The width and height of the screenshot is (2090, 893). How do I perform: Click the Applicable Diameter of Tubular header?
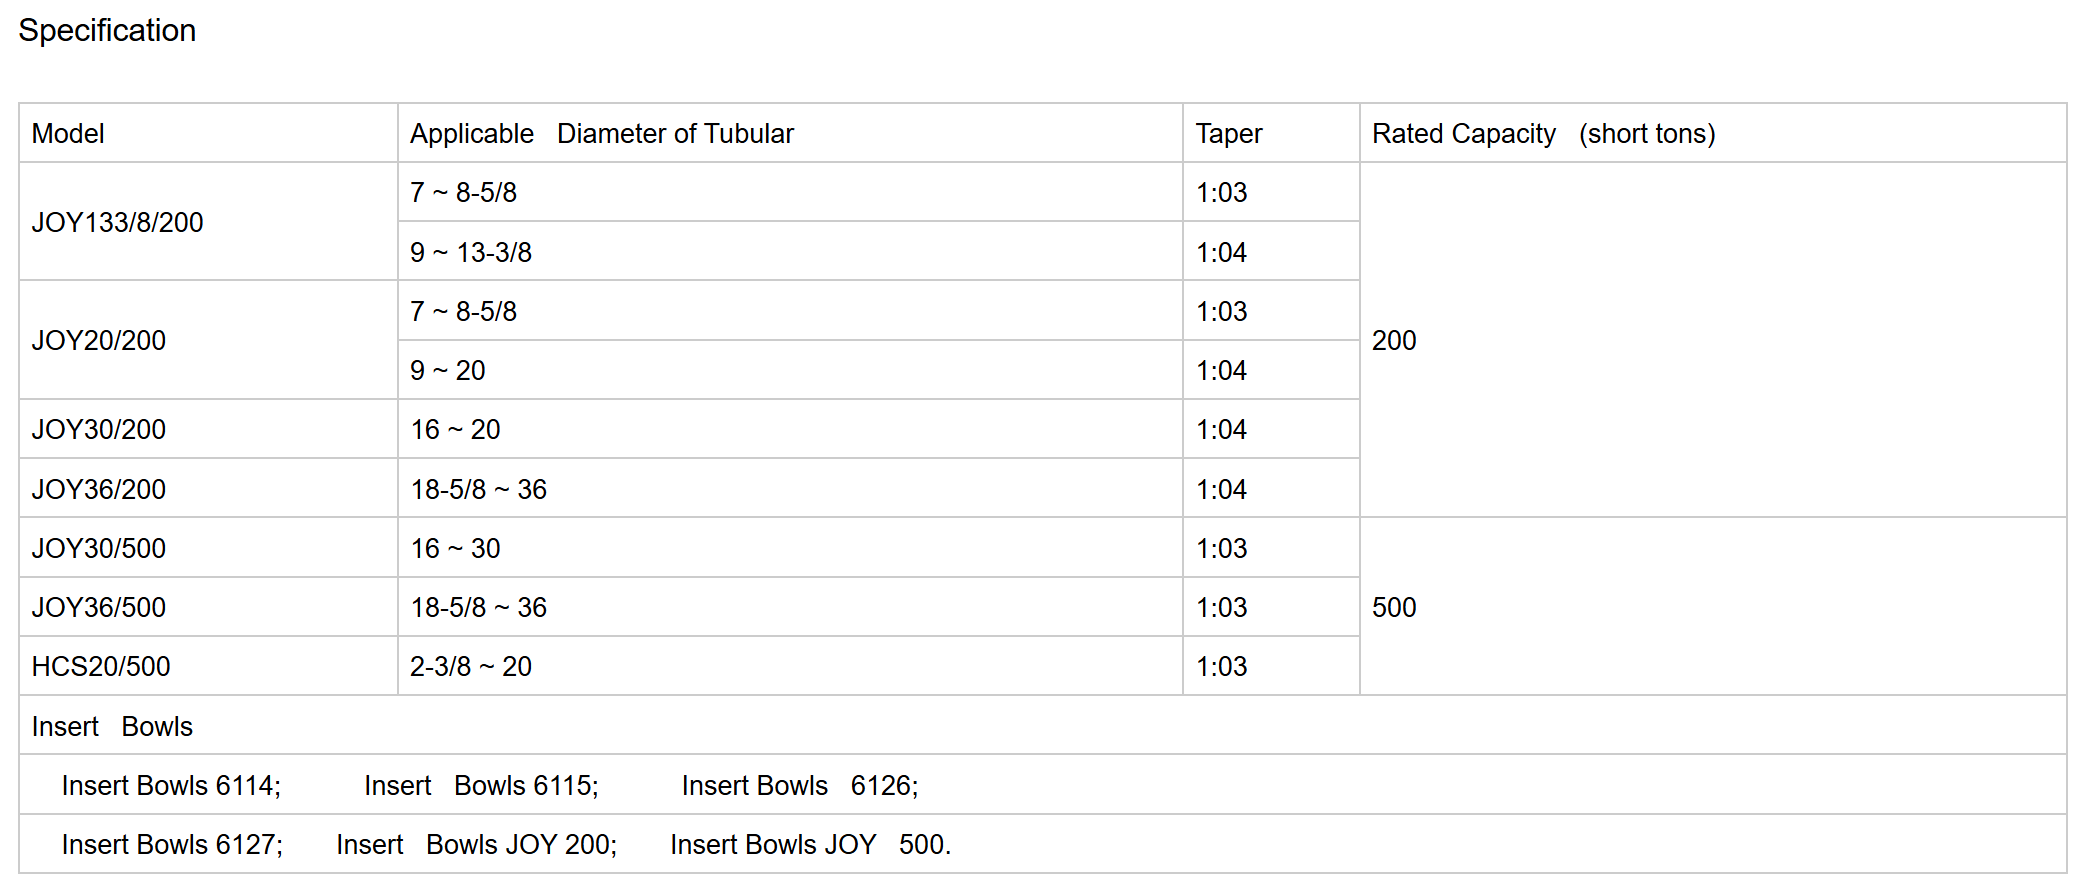tap(601, 134)
